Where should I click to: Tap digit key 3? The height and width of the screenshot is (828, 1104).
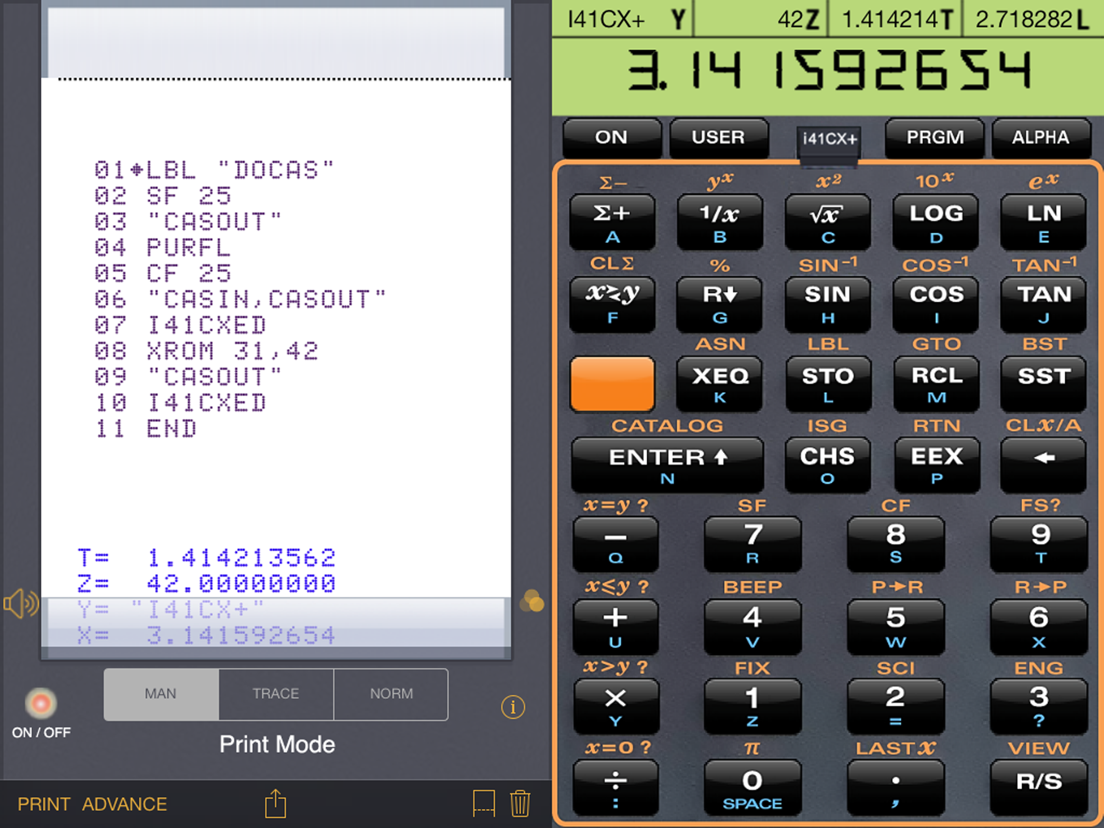coord(1039,706)
